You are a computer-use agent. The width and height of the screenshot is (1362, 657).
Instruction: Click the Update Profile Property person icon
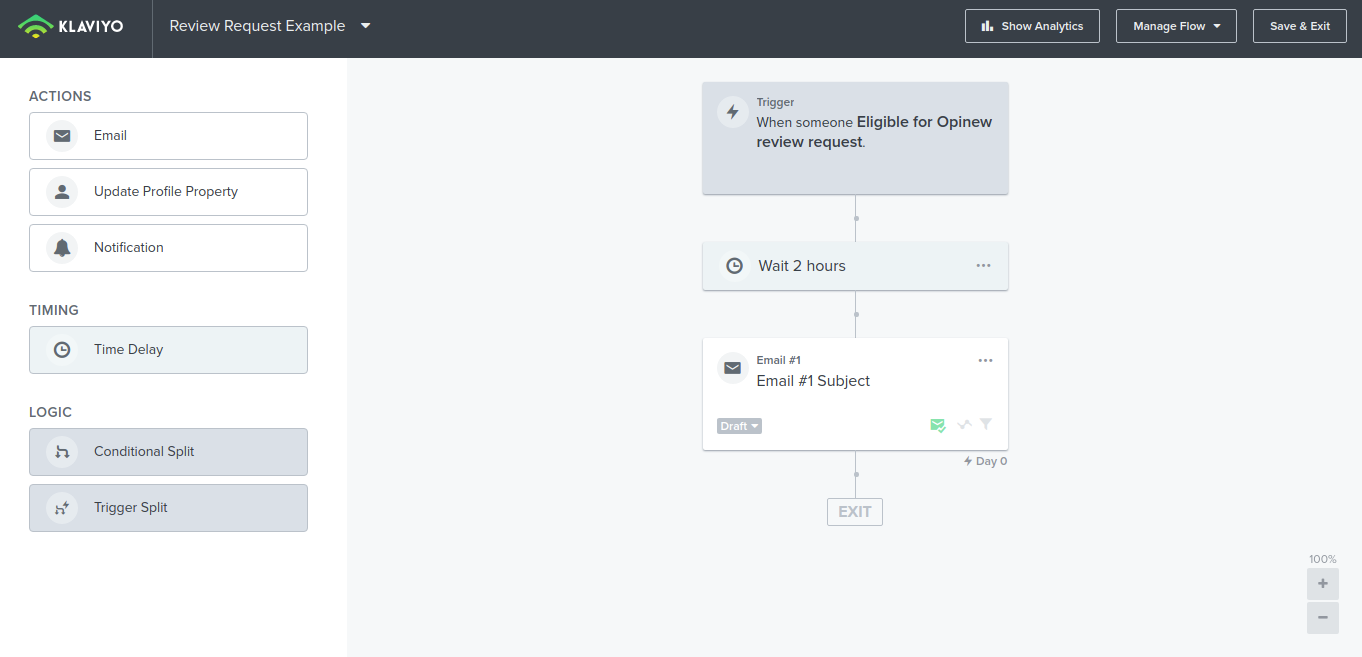(61, 191)
